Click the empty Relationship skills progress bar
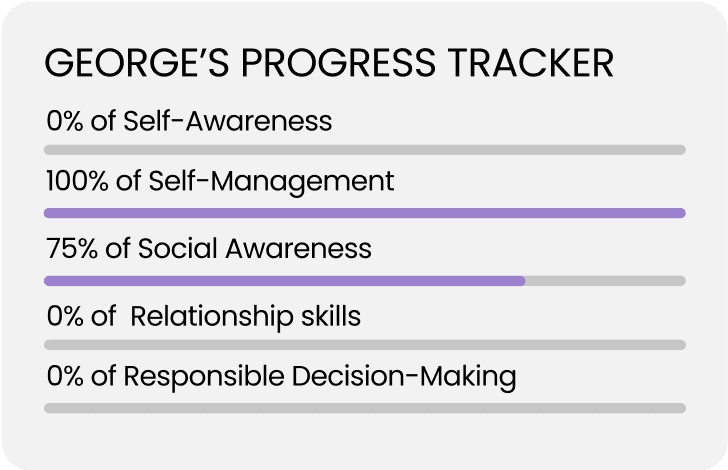Screen dimensions: 728x470 pyautogui.click(x=365, y=345)
